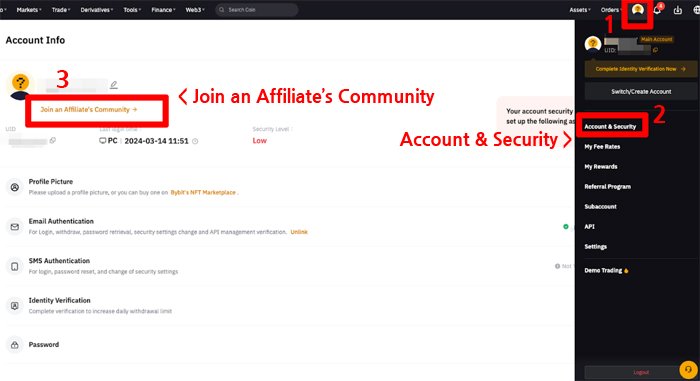The width and height of the screenshot is (700, 381).
Task: Click the Search Coin input field
Action: [x=257, y=9]
